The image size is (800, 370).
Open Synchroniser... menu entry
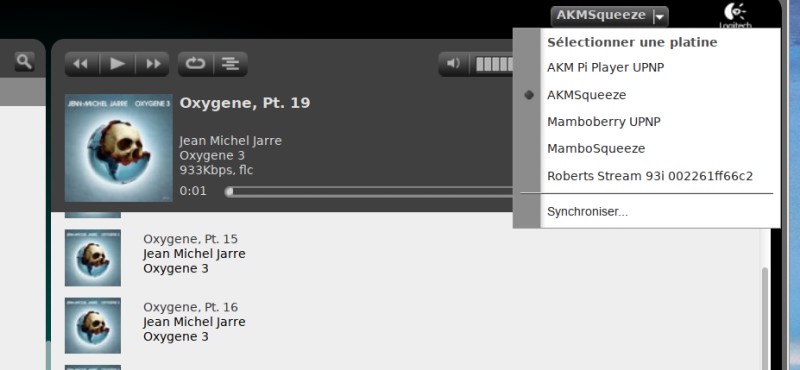coord(587,212)
